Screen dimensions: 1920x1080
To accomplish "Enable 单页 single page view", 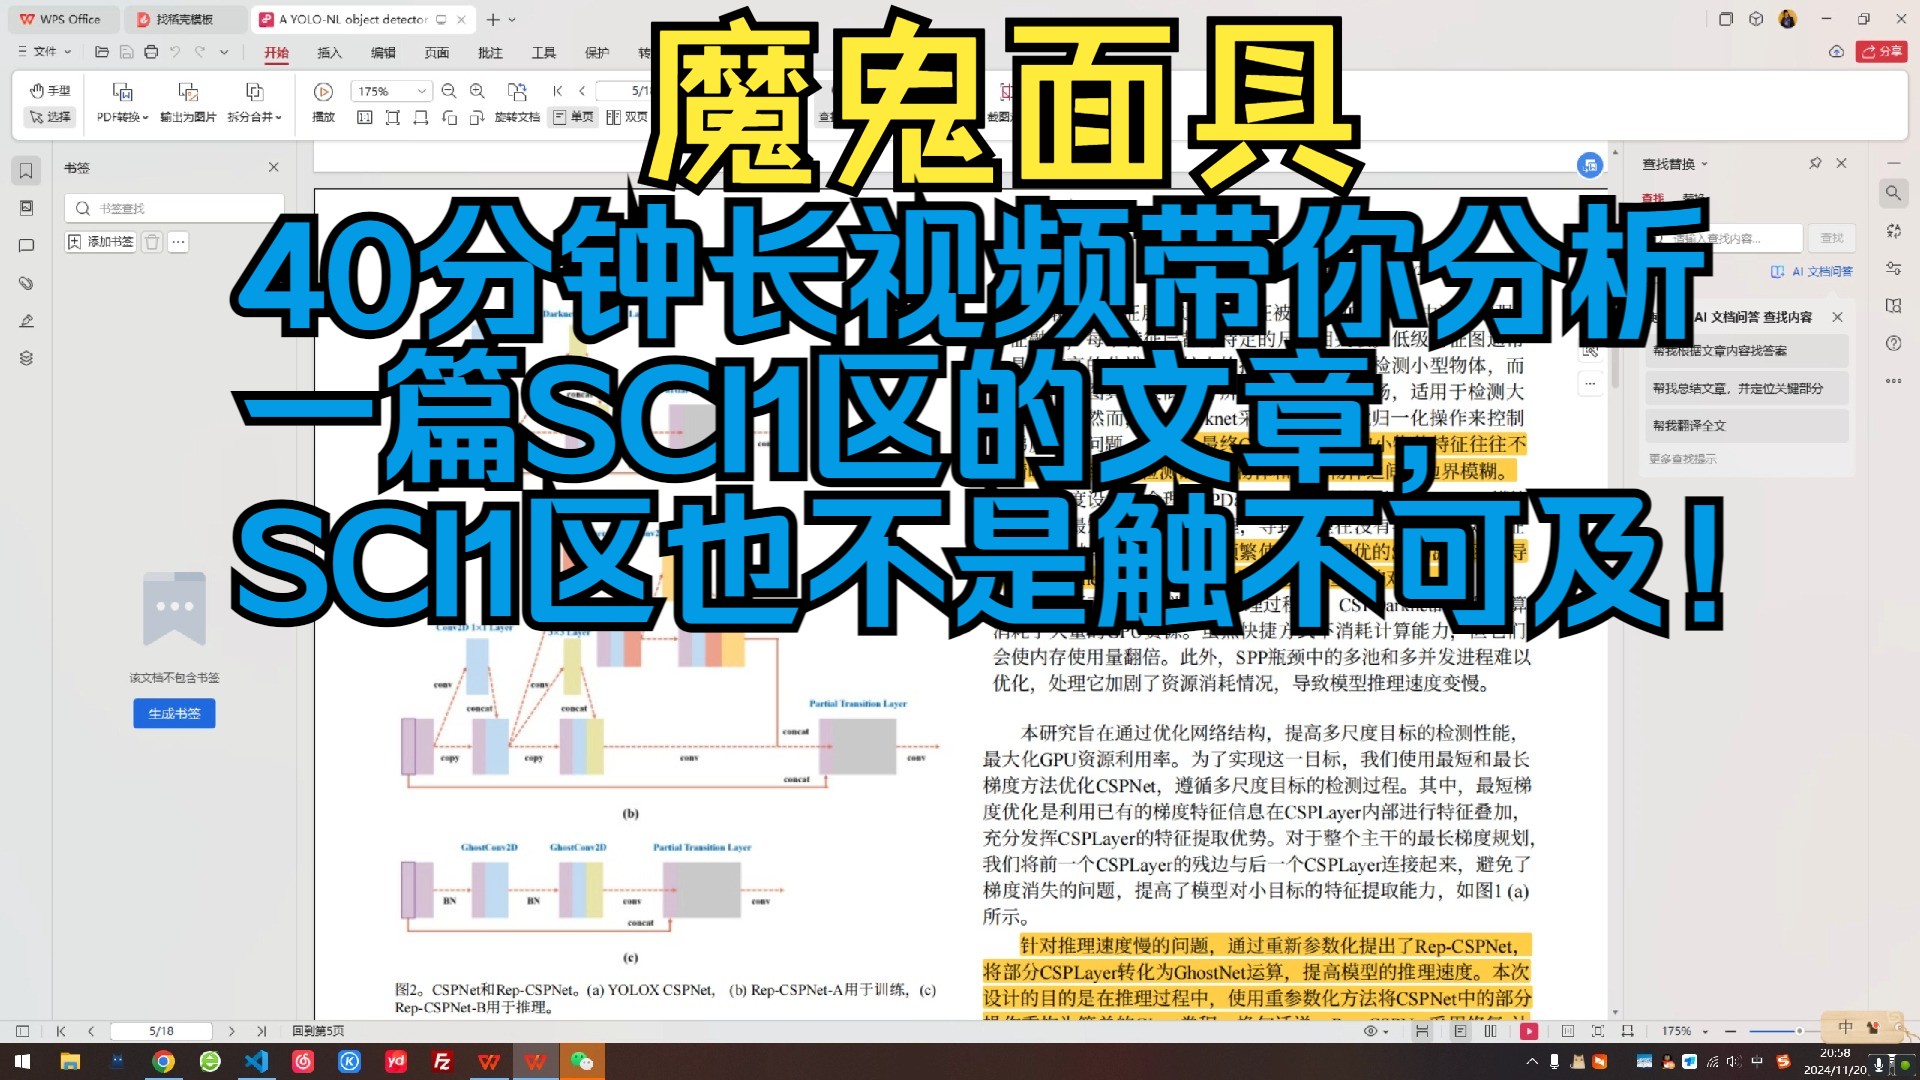I will click(x=573, y=117).
